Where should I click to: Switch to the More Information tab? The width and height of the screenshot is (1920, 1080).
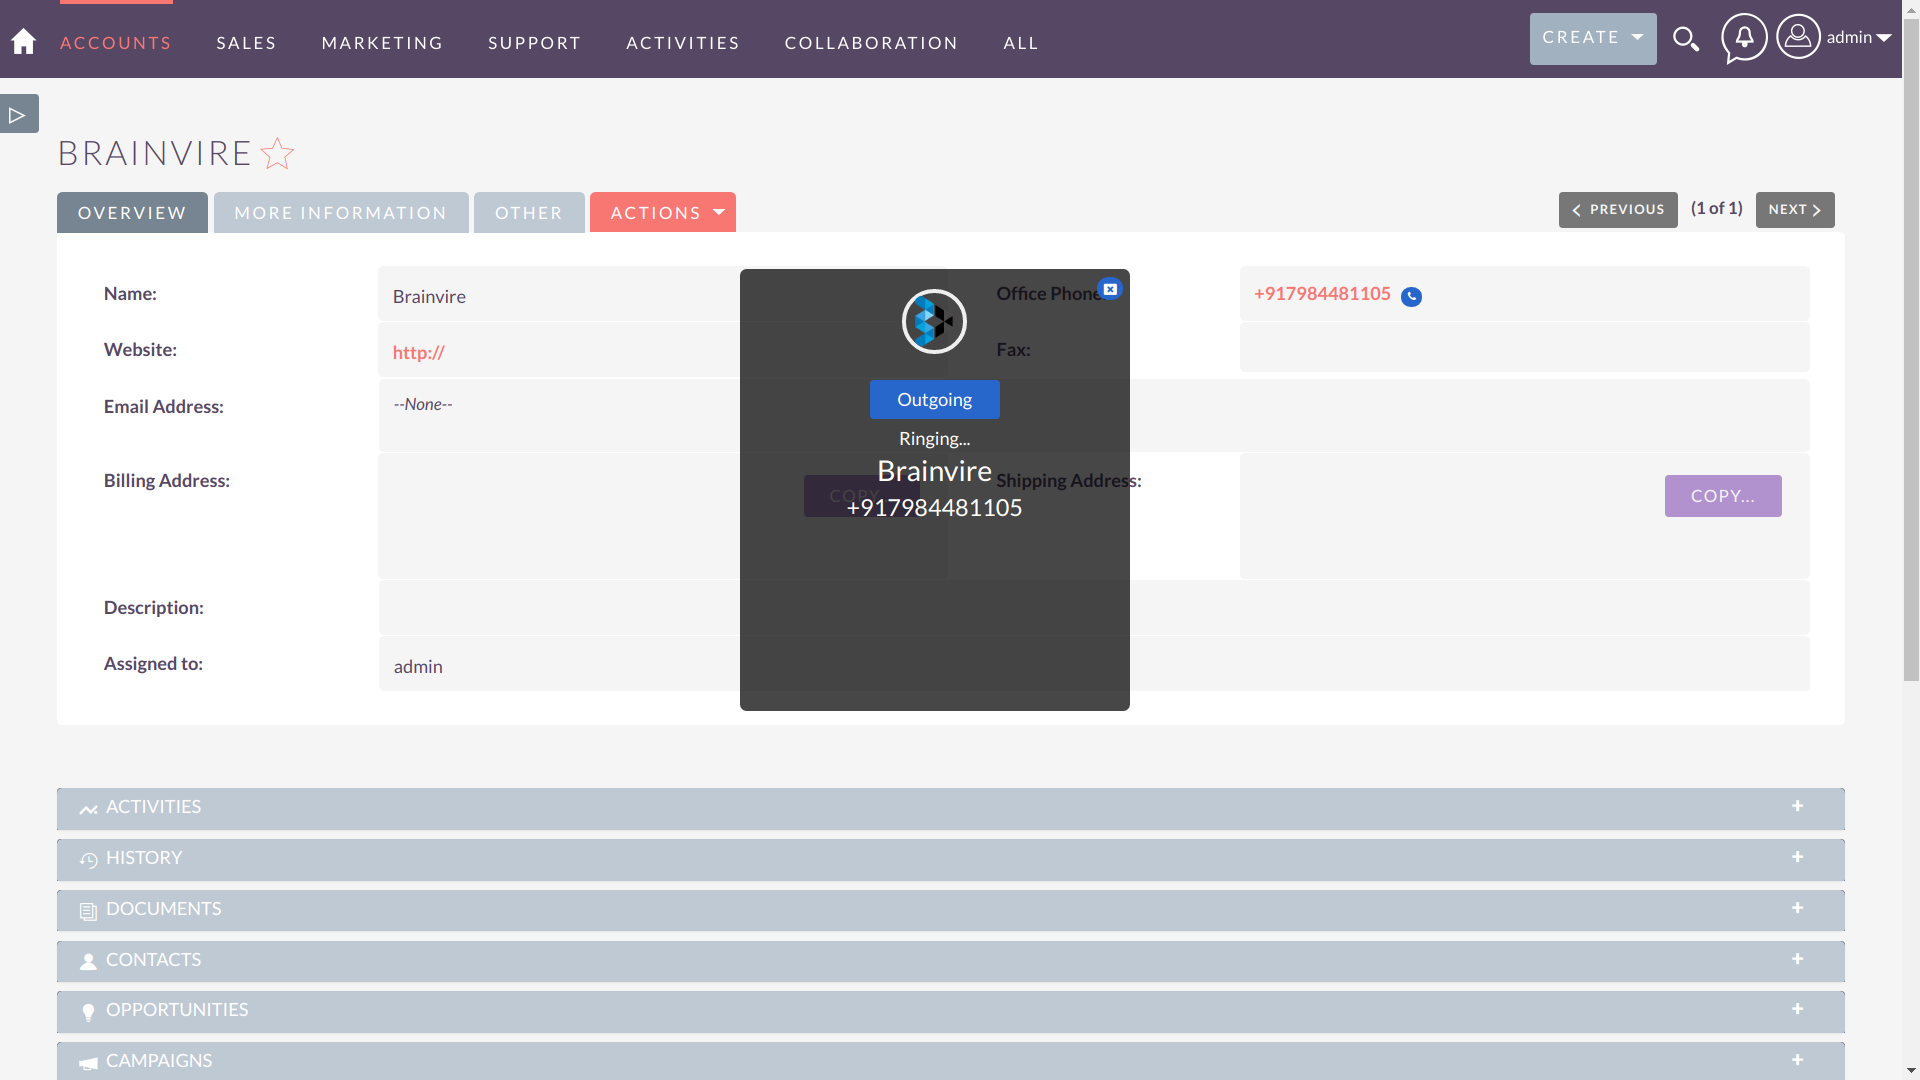(341, 212)
